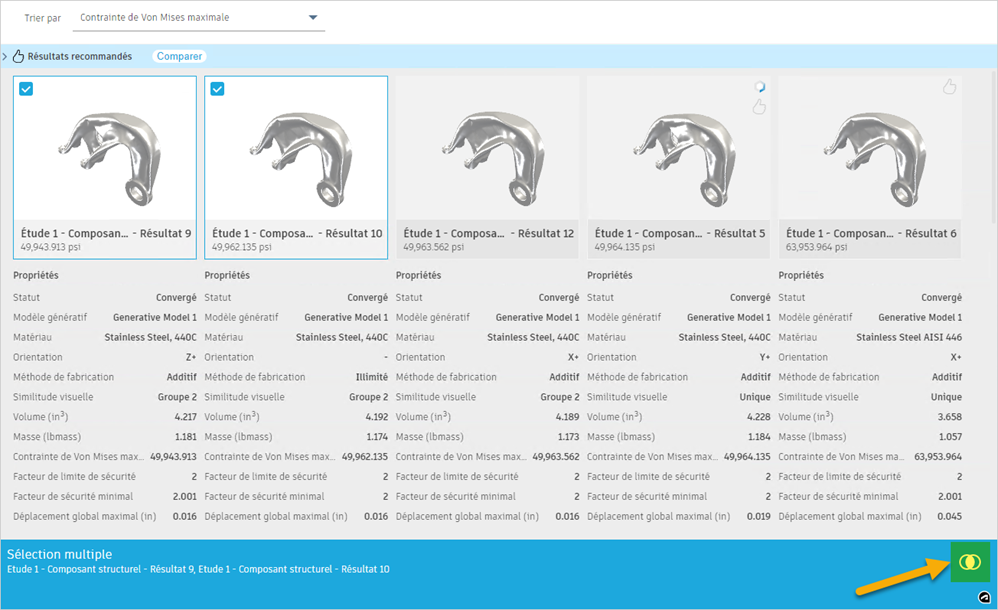
Task: Click the Comparer button
Action: (x=179, y=56)
